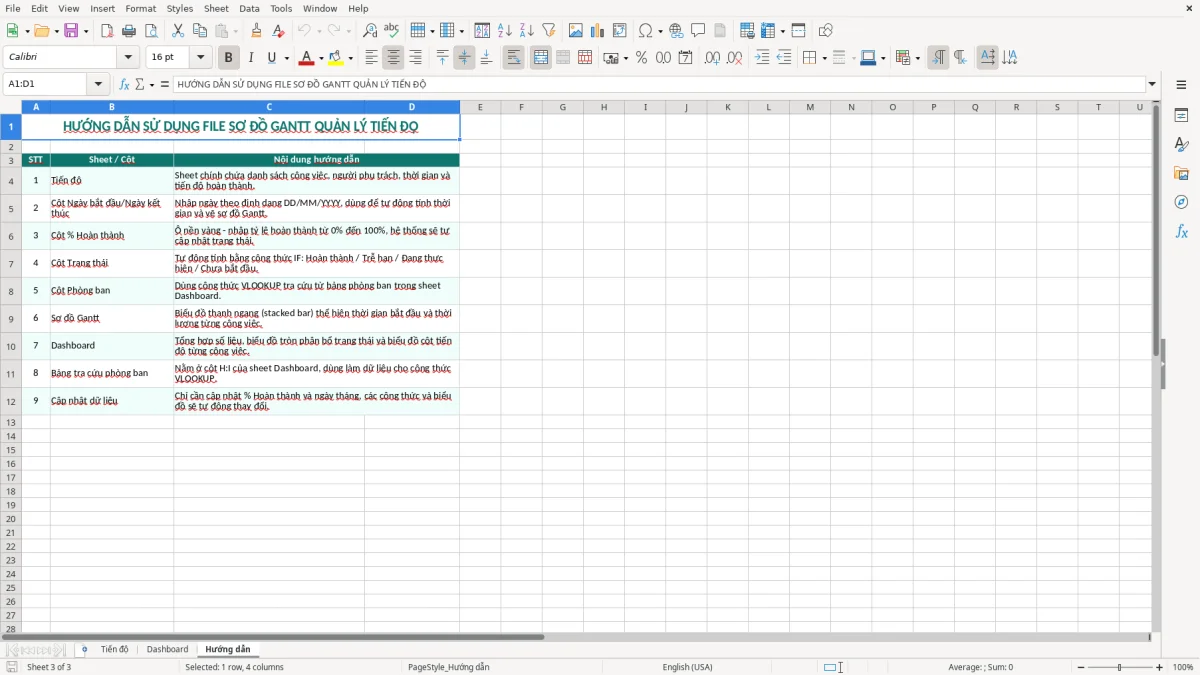Toggle Merge and Center Cells
The height and width of the screenshot is (675, 1200).
(540, 58)
